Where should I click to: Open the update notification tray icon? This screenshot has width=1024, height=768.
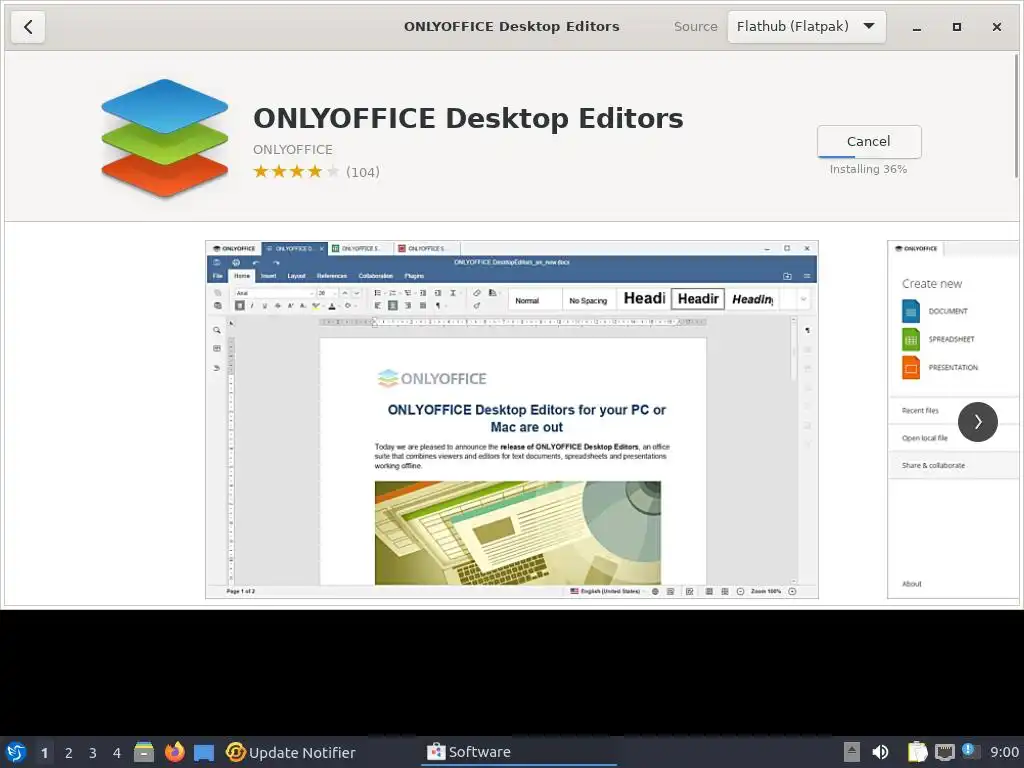coord(970,751)
